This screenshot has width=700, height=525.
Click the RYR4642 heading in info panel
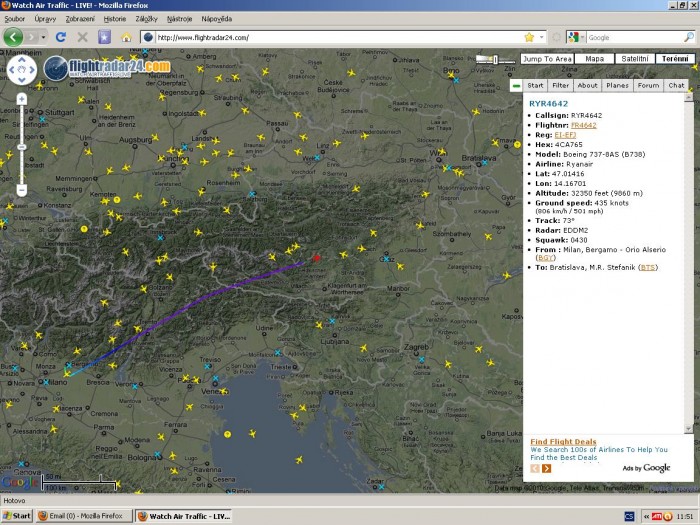click(548, 104)
